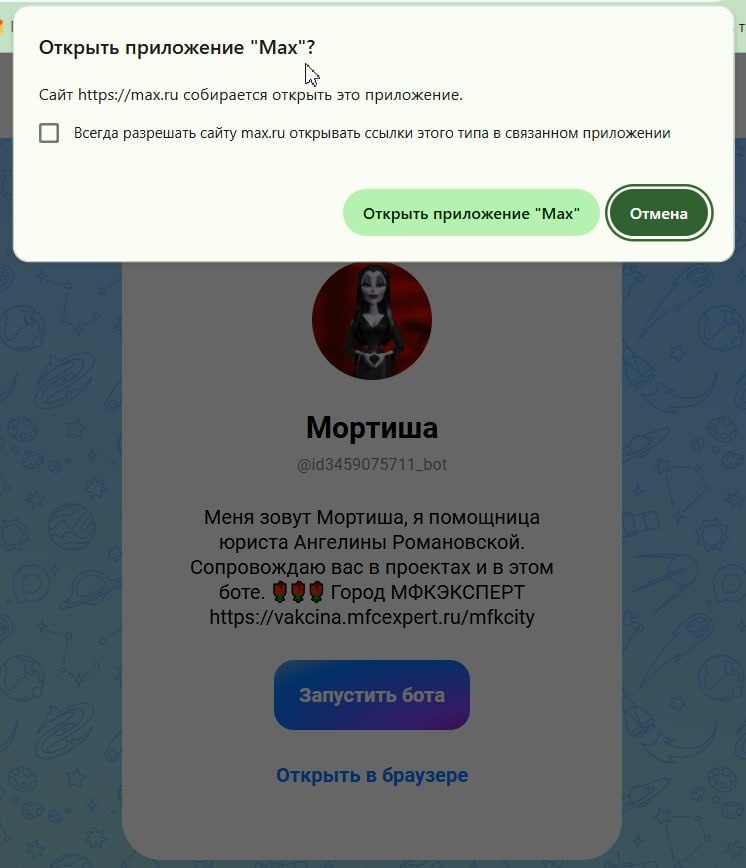Click the first red rose emoji
746x868 pixels.
pyautogui.click(x=281, y=592)
